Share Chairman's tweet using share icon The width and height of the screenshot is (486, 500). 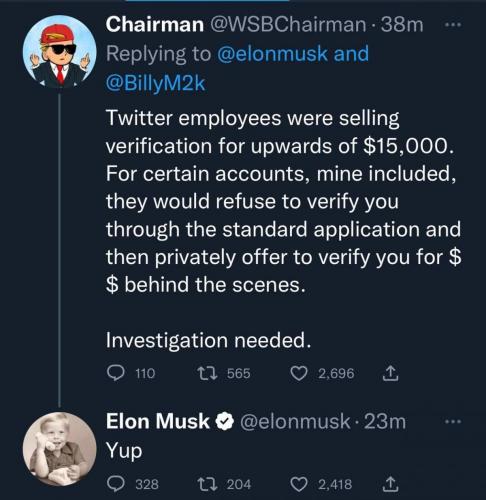[390, 373]
